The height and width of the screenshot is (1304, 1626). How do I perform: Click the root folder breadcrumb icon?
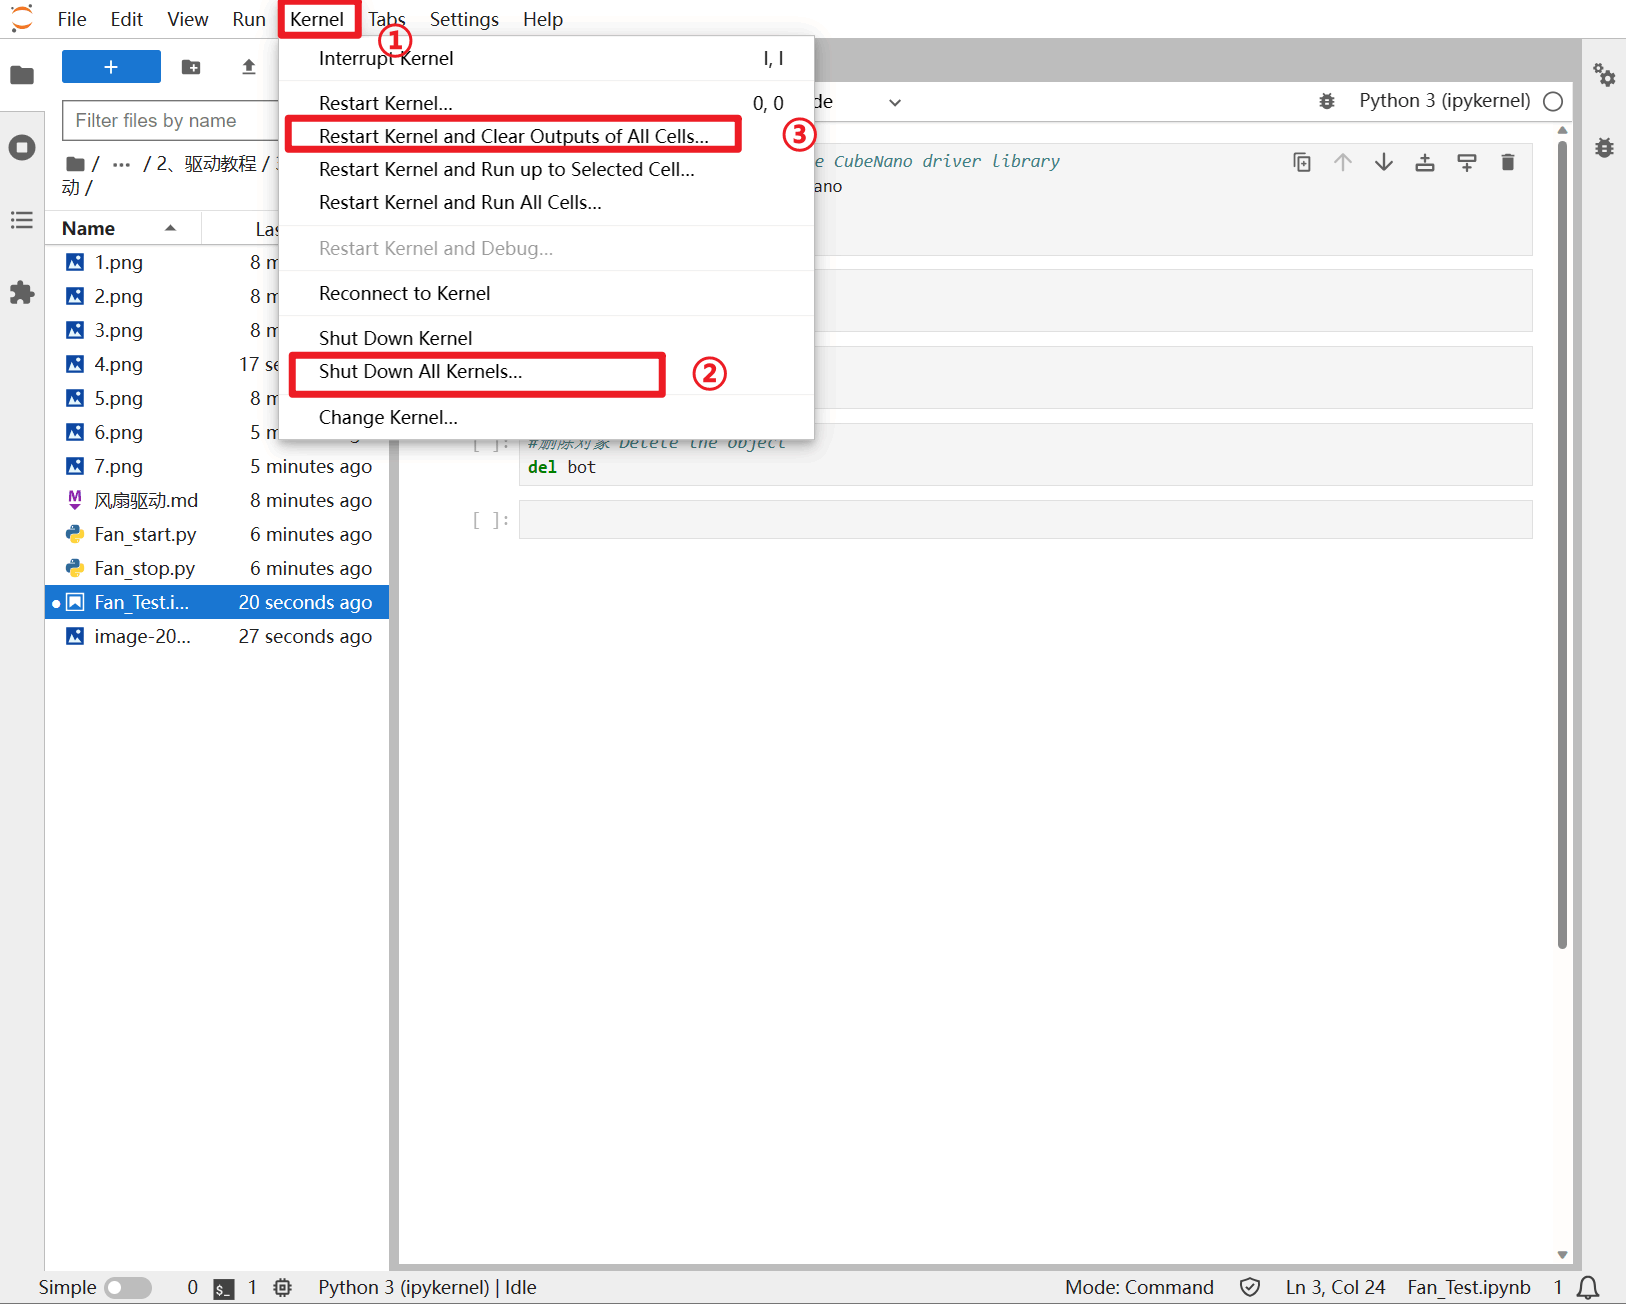[x=75, y=164]
